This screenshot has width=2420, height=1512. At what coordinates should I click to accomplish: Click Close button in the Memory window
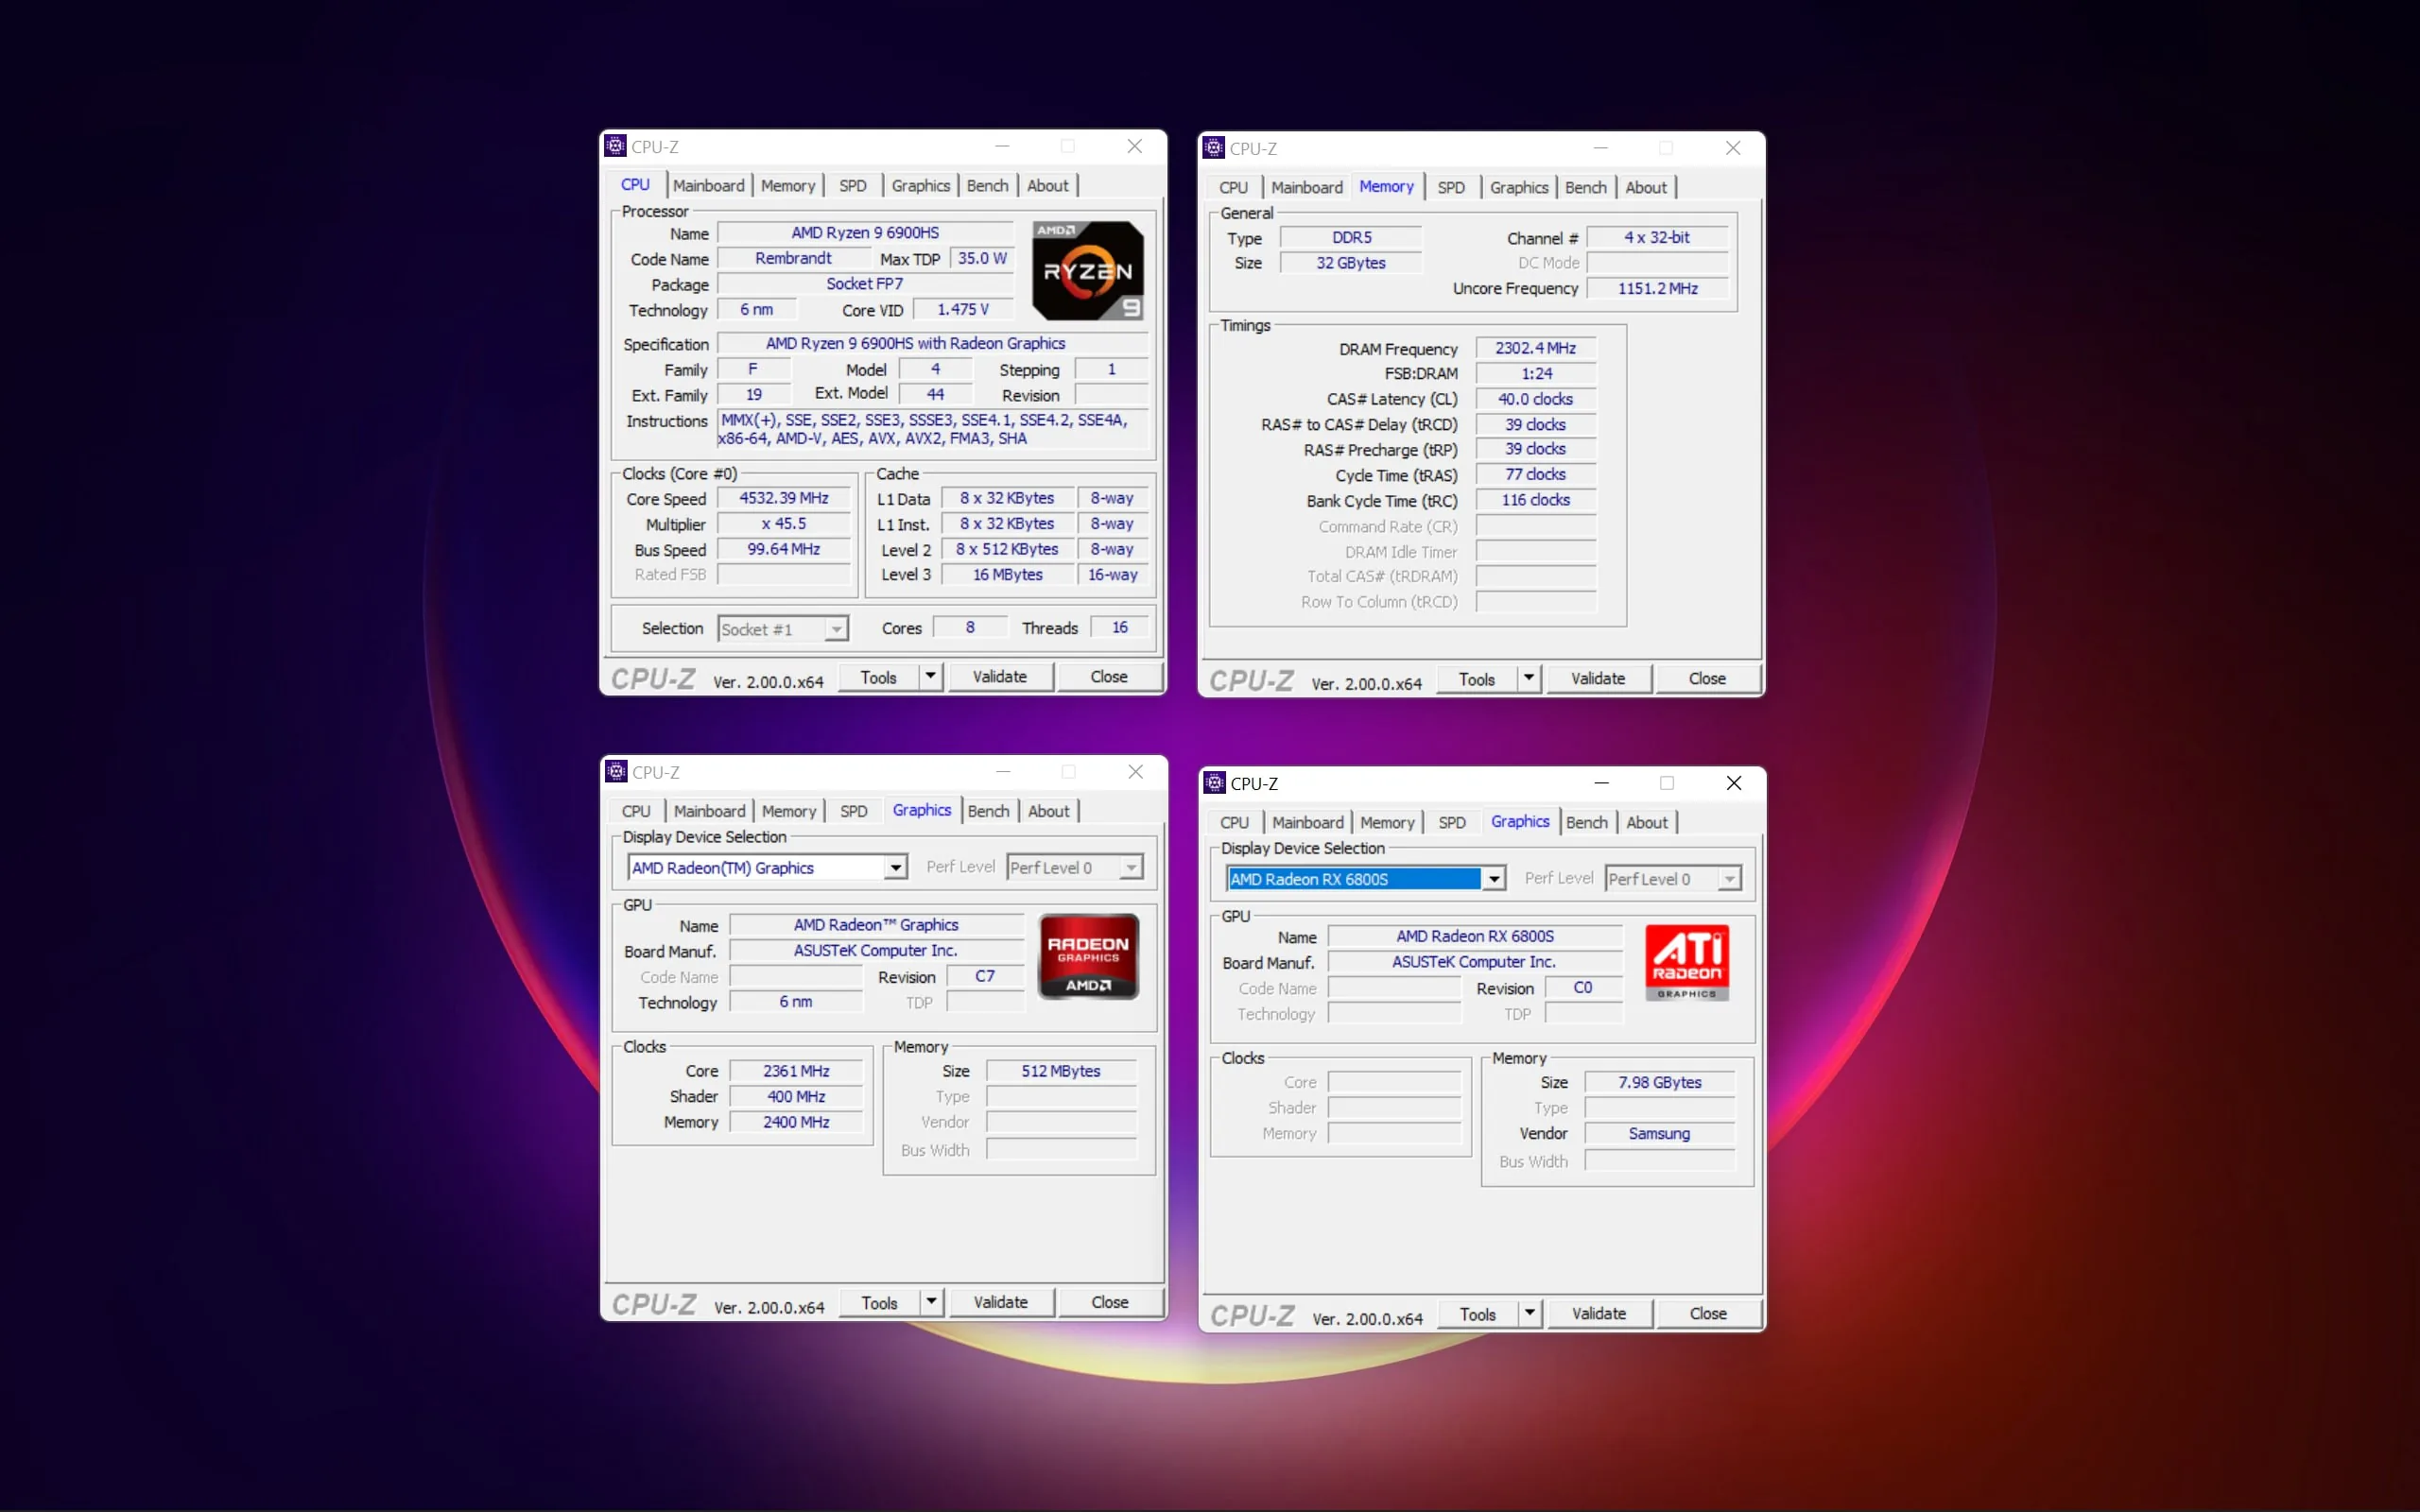1706,678
